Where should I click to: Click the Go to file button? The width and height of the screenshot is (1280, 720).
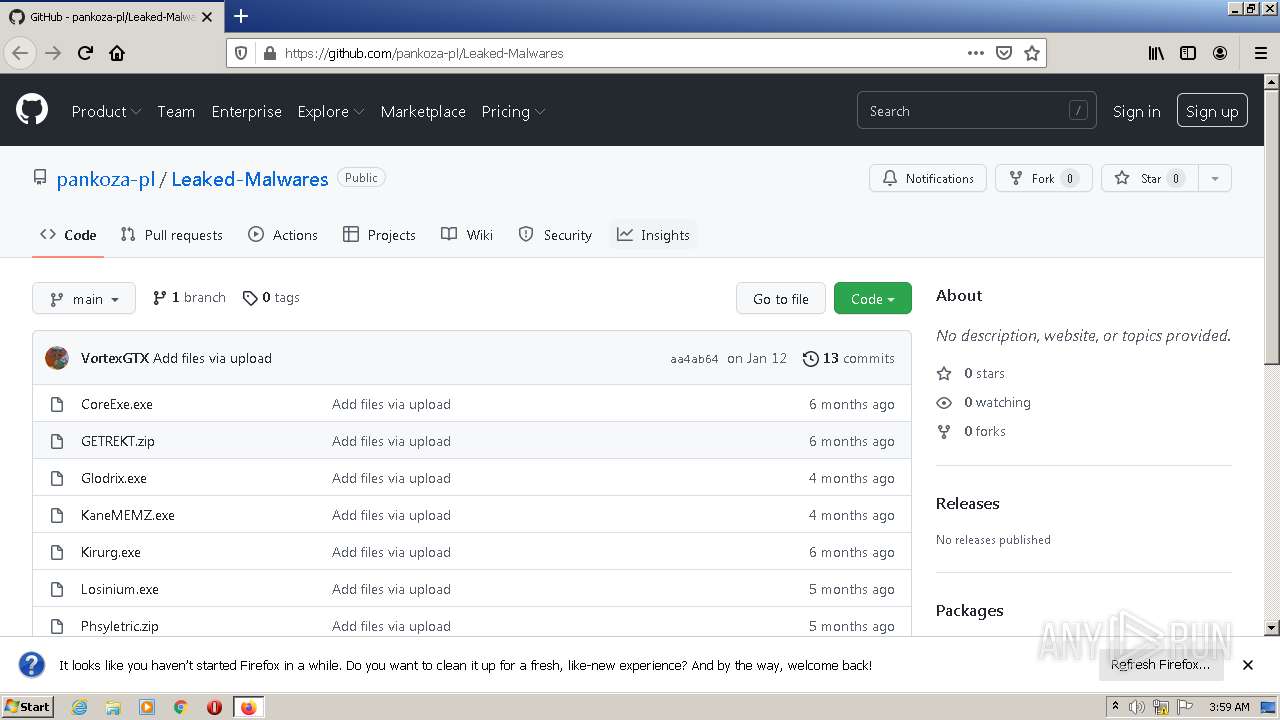[x=781, y=298]
